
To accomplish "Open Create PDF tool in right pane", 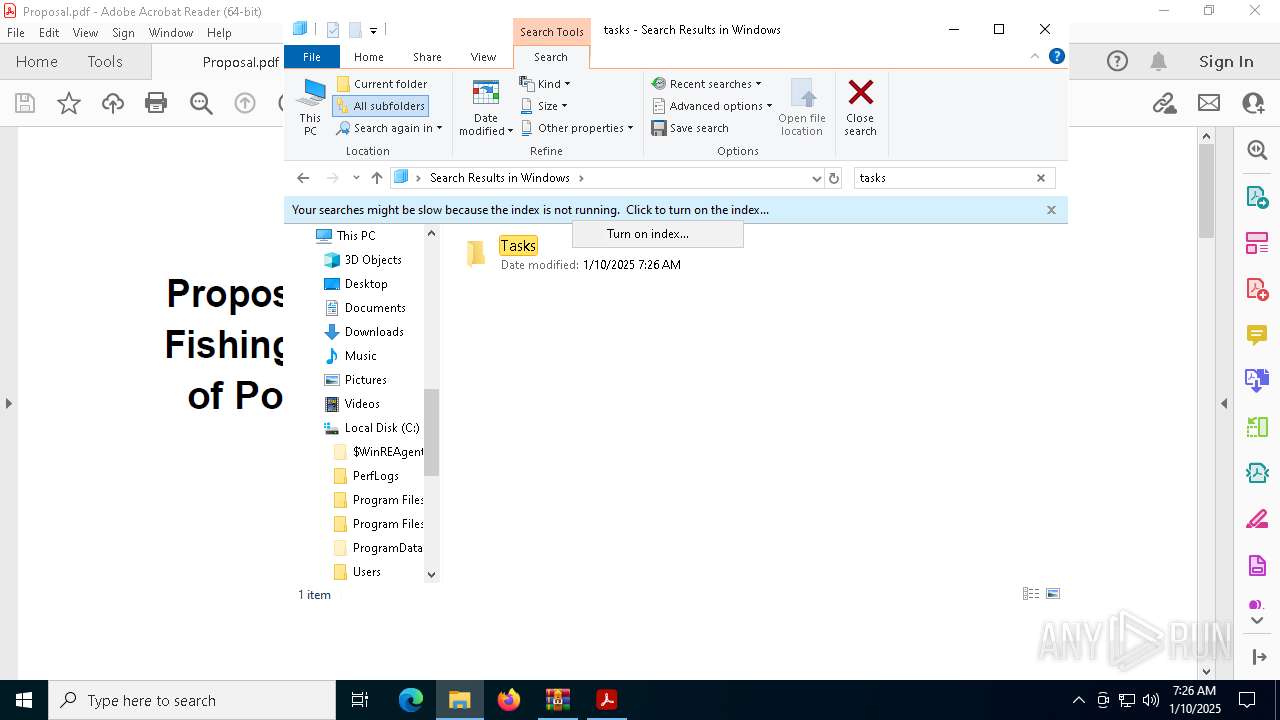I will [x=1257, y=289].
